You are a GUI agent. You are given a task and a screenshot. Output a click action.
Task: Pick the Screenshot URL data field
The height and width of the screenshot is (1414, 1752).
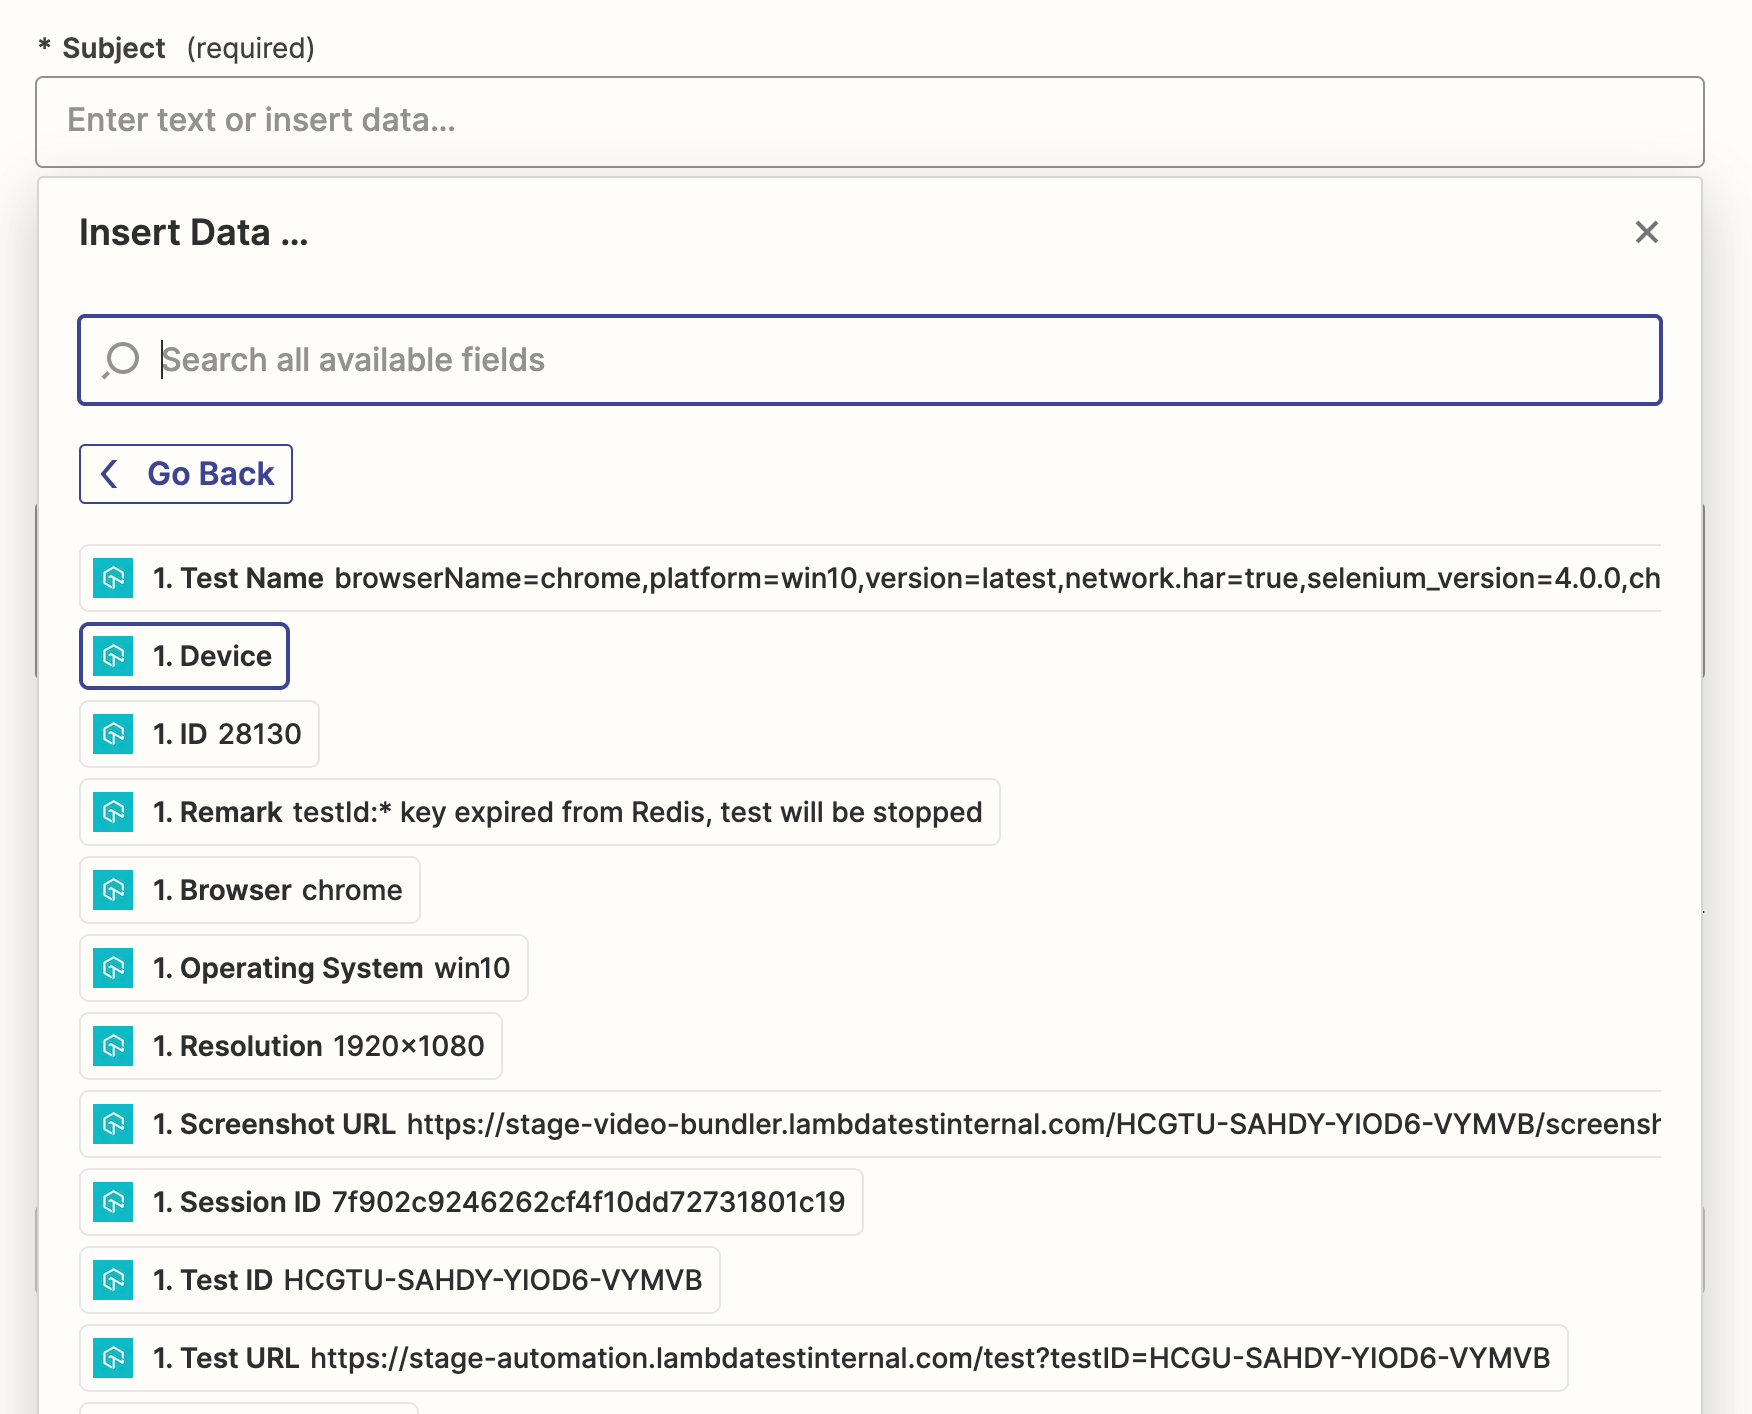(x=870, y=1124)
